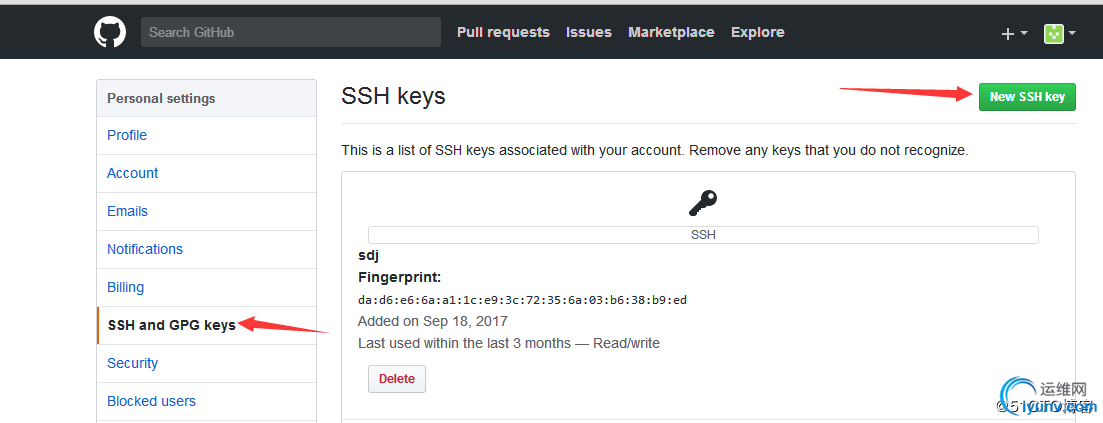Open the plus create-new dropdown
The image size is (1103, 423).
pos(1014,33)
